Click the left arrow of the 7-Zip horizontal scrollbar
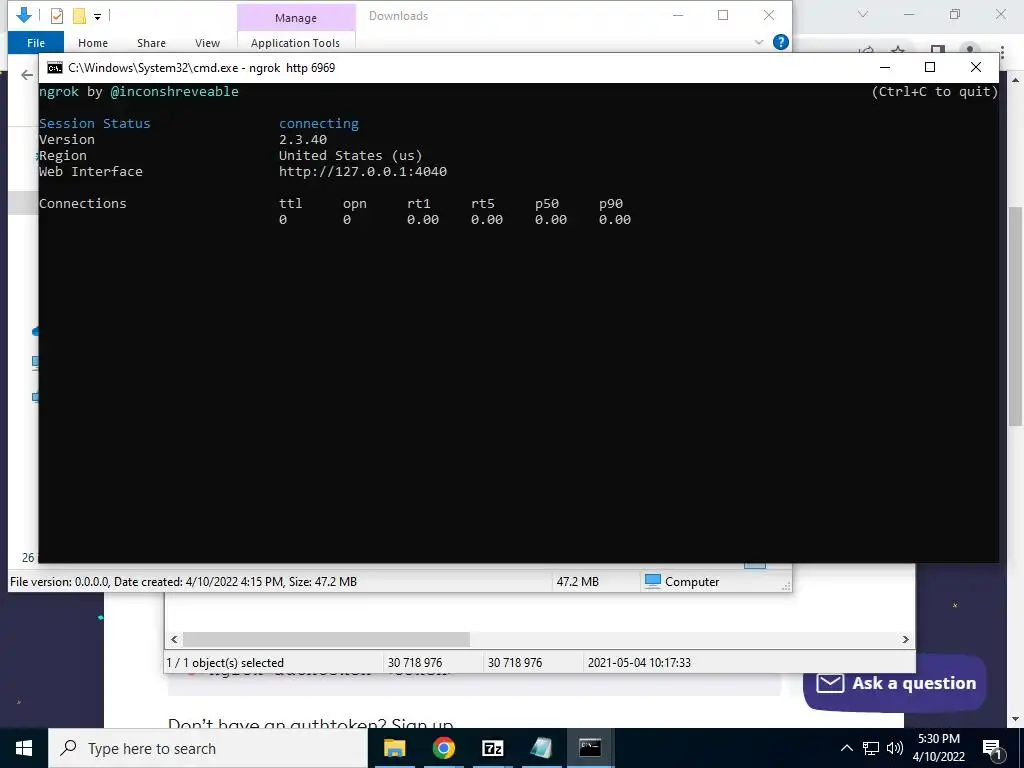Viewport: 1024px width, 768px height. (174, 639)
